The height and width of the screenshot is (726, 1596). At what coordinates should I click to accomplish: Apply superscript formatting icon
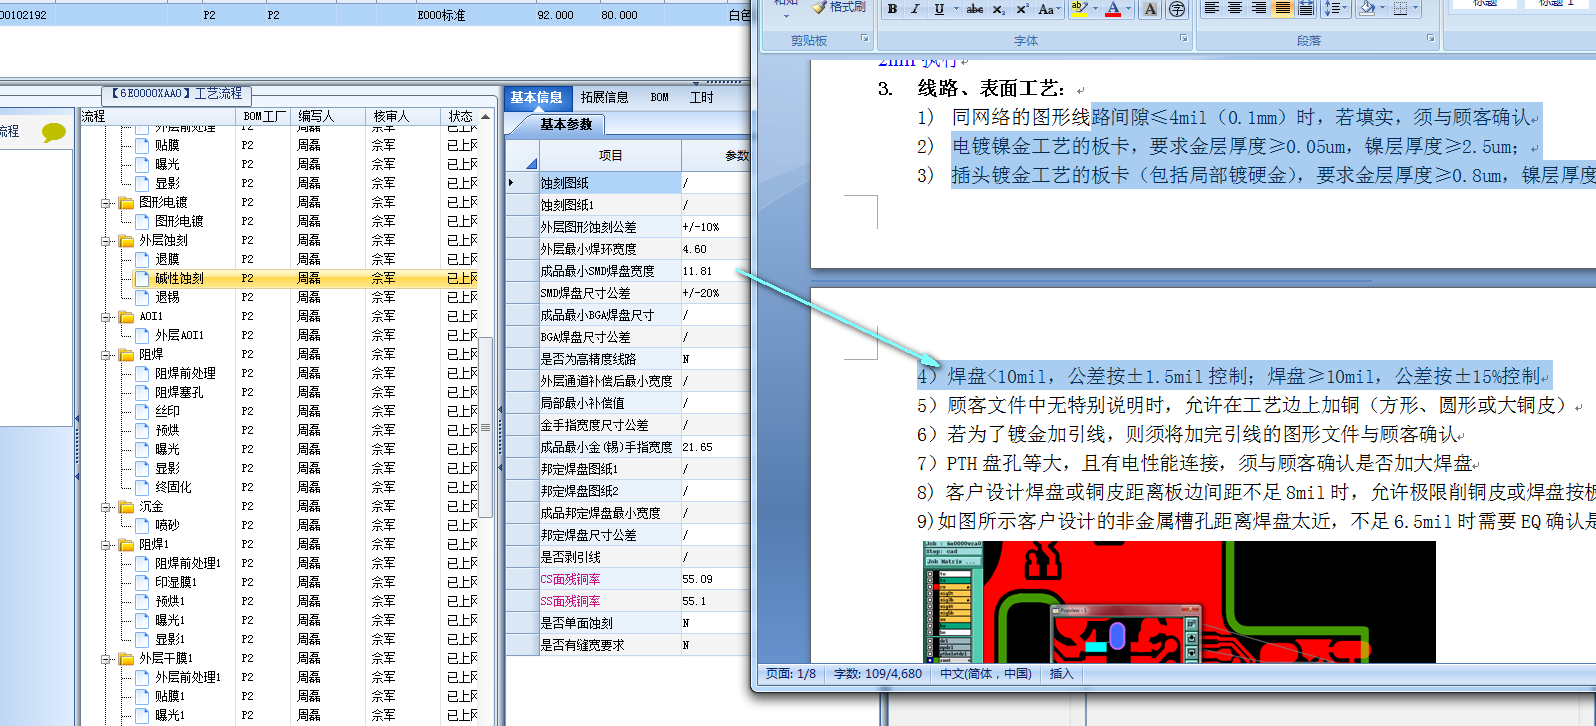pyautogui.click(x=1022, y=9)
